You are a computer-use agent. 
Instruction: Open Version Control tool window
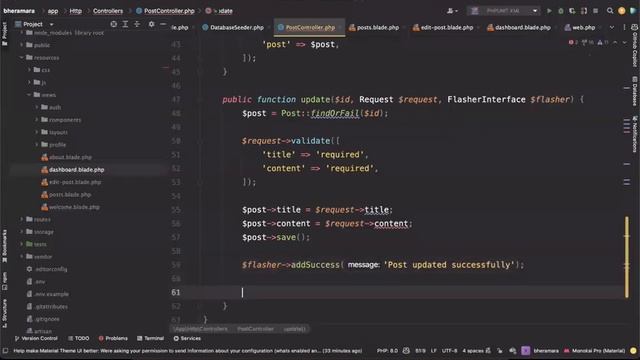tap(36, 338)
